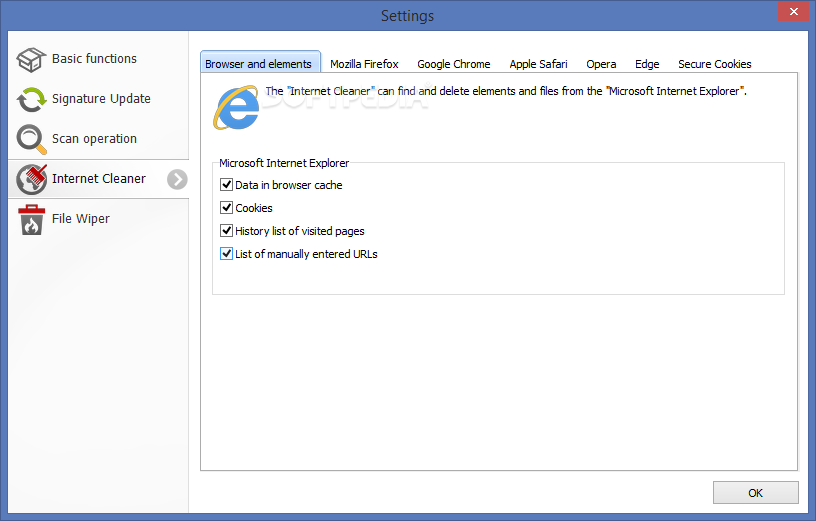Open Scan operation settings label
This screenshot has height=521, width=816.
tap(94, 138)
